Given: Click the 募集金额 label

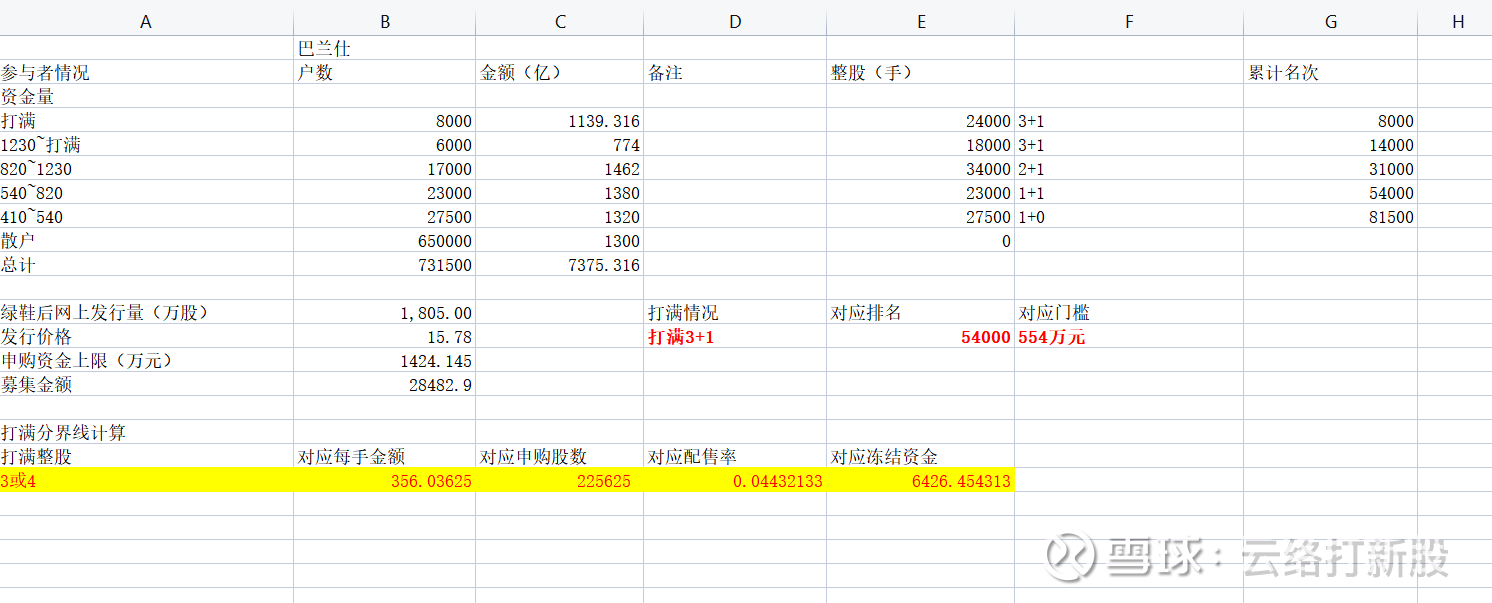Looking at the screenshot, I should point(146,384).
